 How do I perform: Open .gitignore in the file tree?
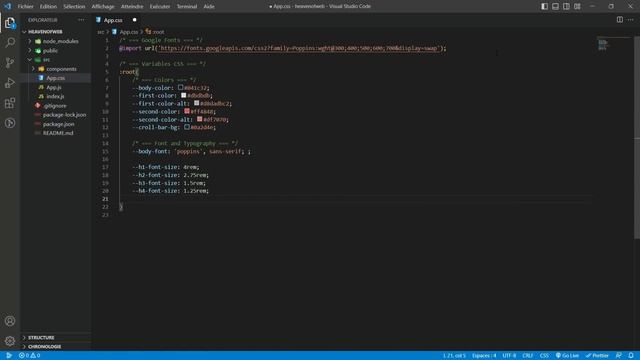[56, 106]
